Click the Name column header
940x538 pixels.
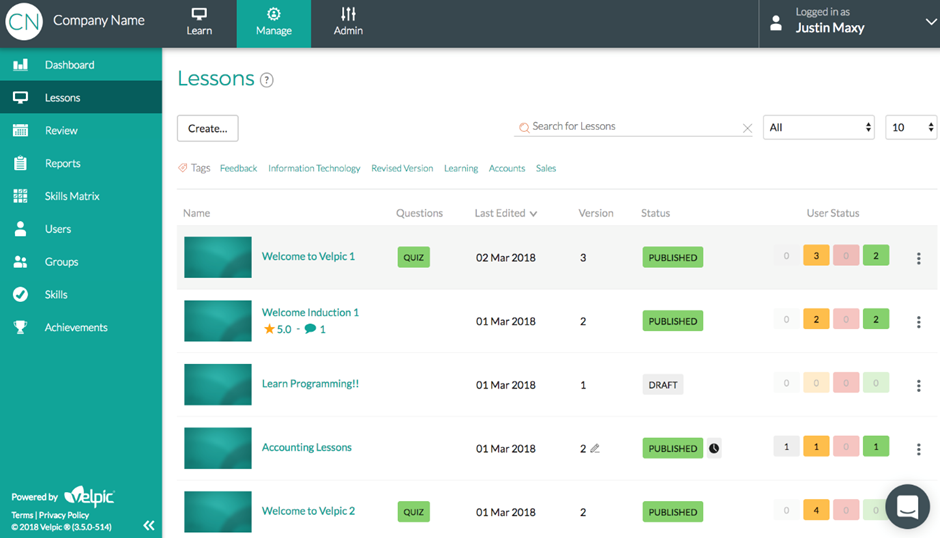(x=197, y=213)
